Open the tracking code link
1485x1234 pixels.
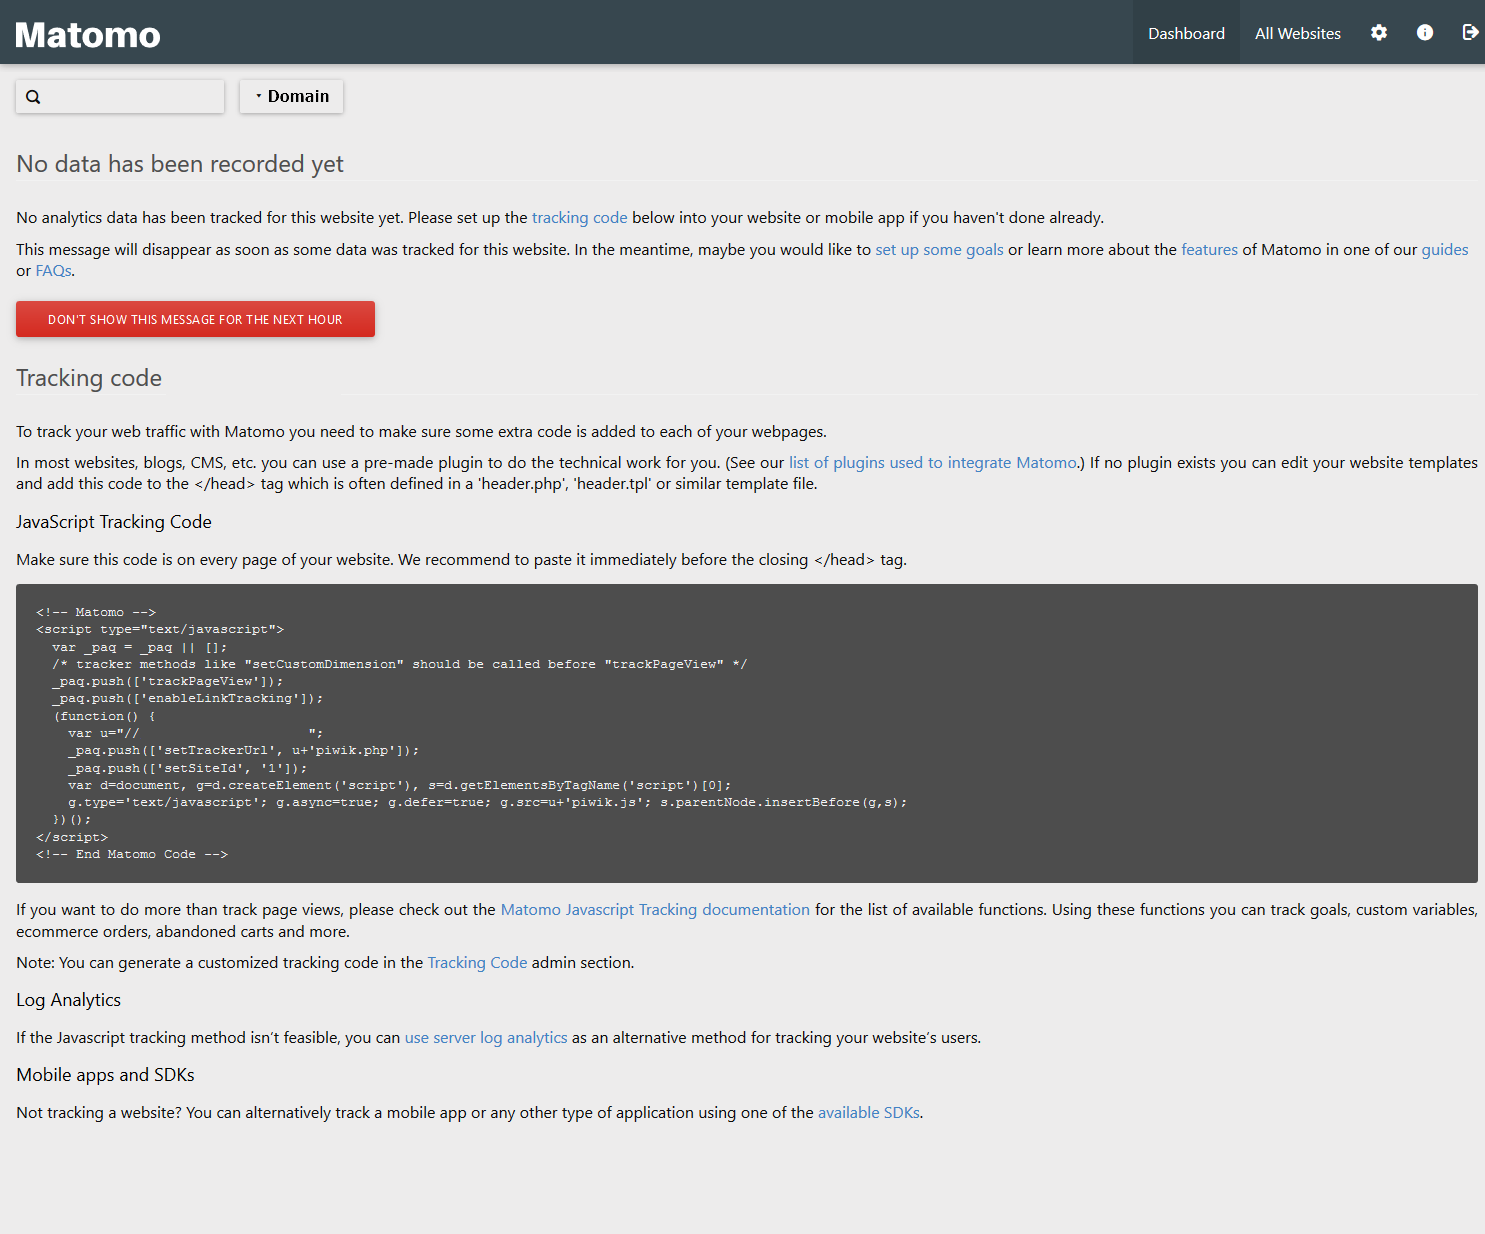pyautogui.click(x=579, y=218)
